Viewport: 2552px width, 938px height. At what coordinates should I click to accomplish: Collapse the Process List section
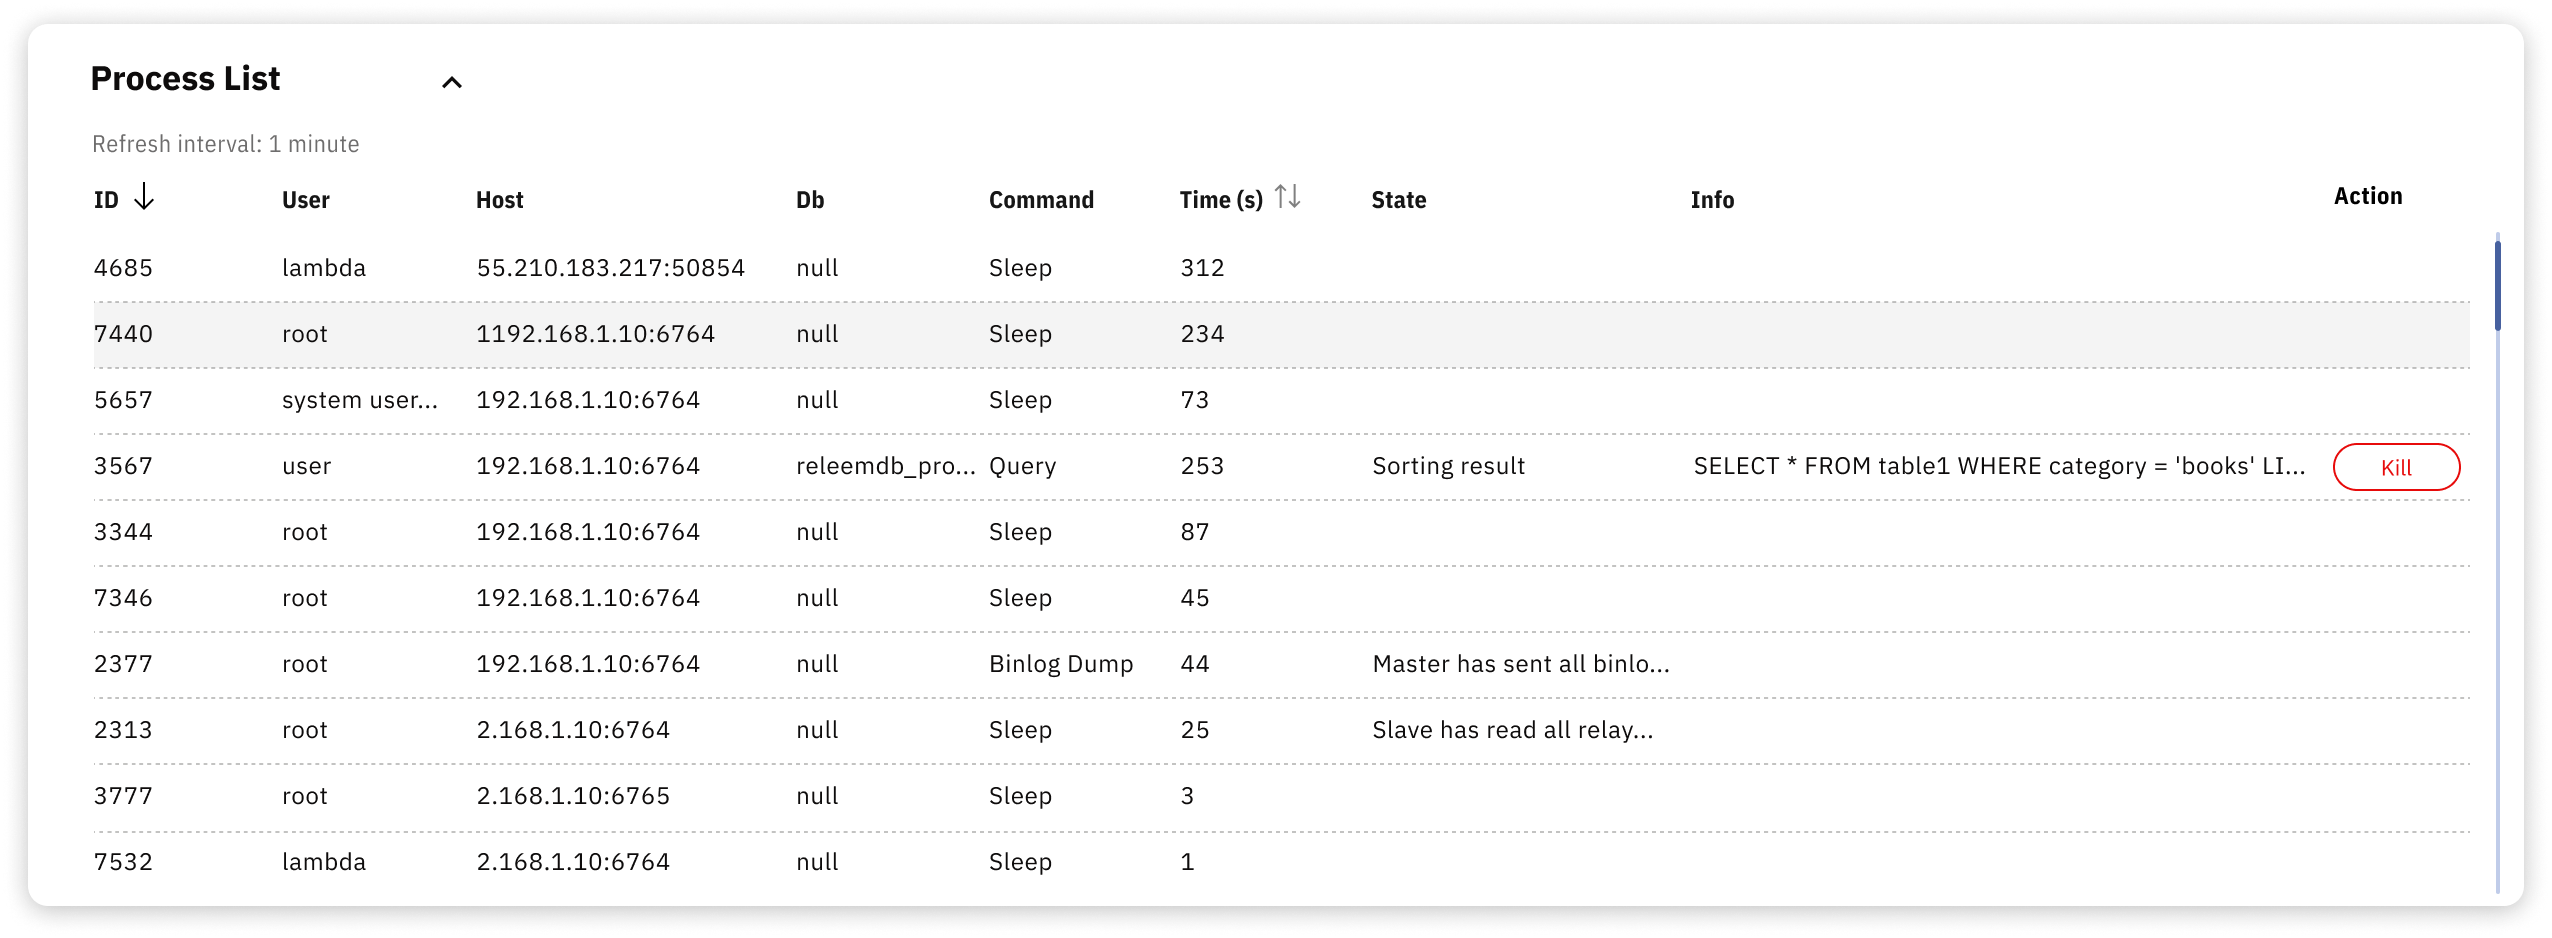point(453,82)
